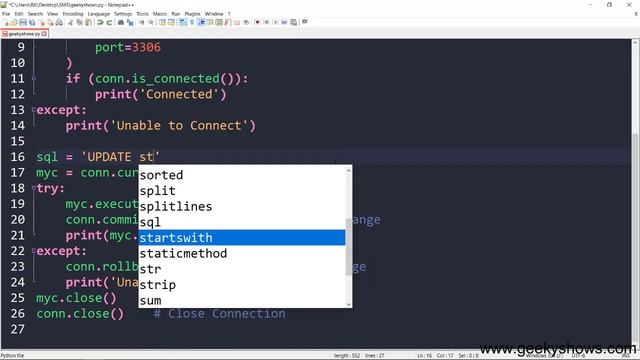Click the Save Recorded Macro icon

coord(293,22)
